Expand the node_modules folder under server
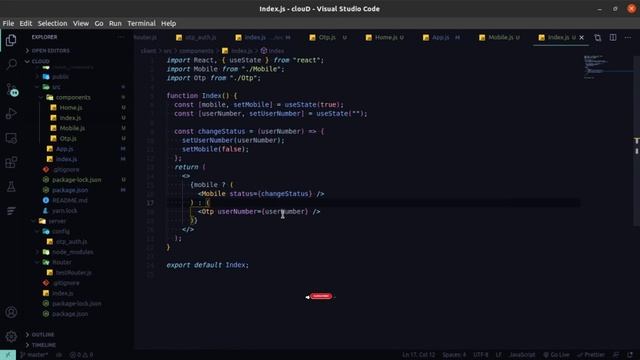 [73, 252]
